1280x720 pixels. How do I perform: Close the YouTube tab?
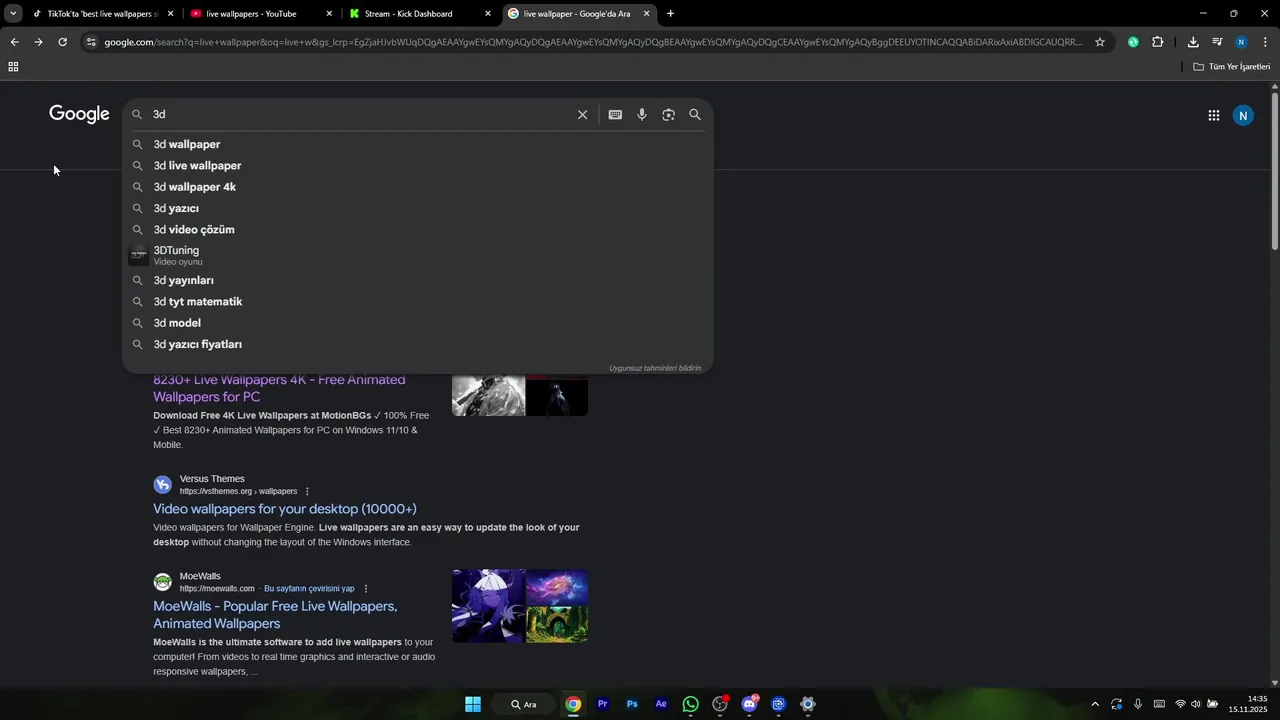(x=329, y=14)
